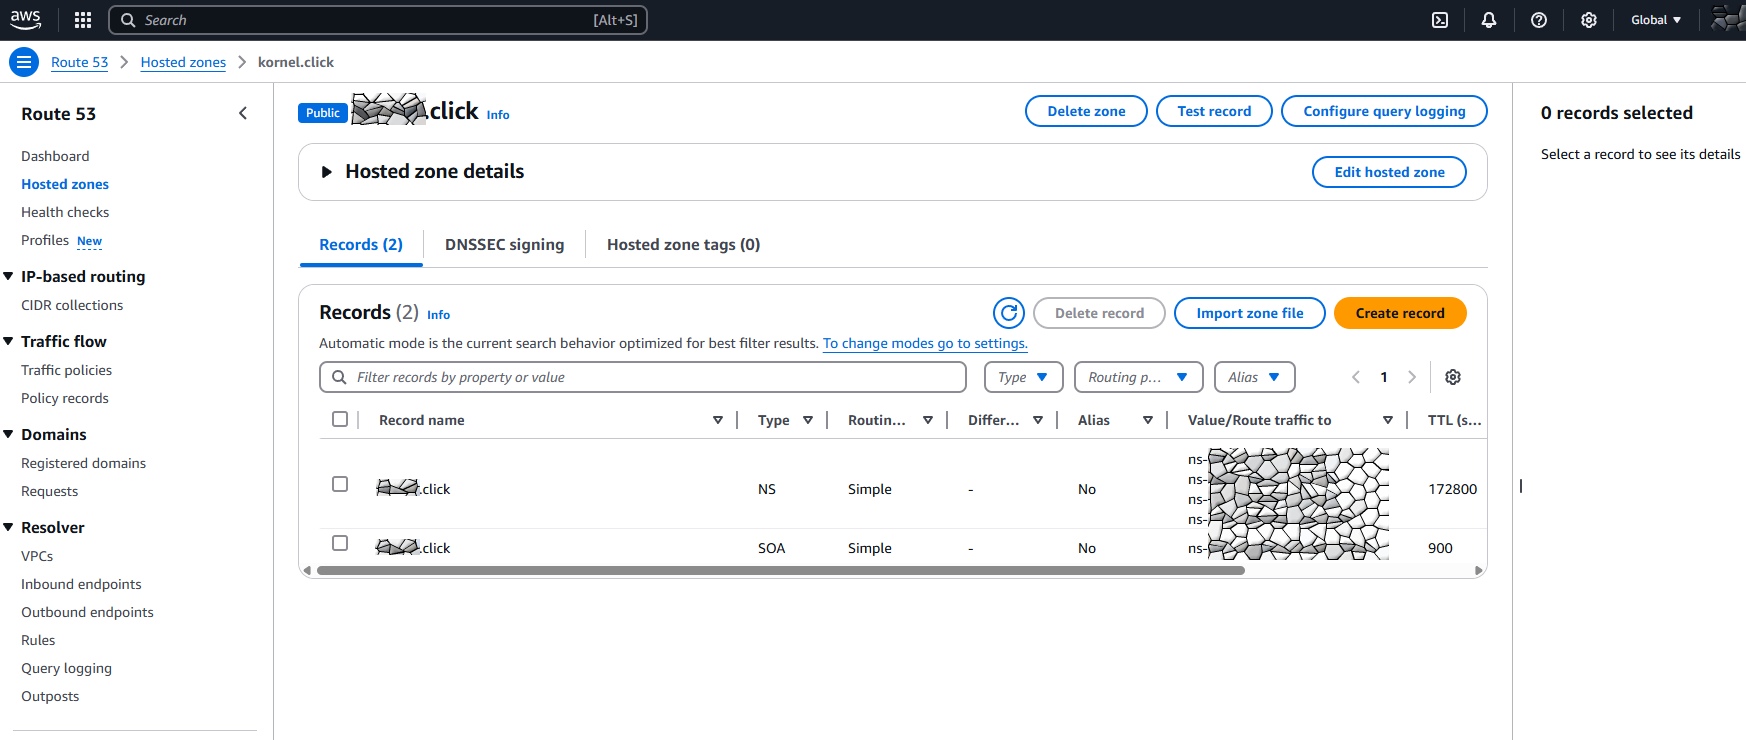
Task: Click the Route 53 breadcrumb link
Action: tap(80, 62)
